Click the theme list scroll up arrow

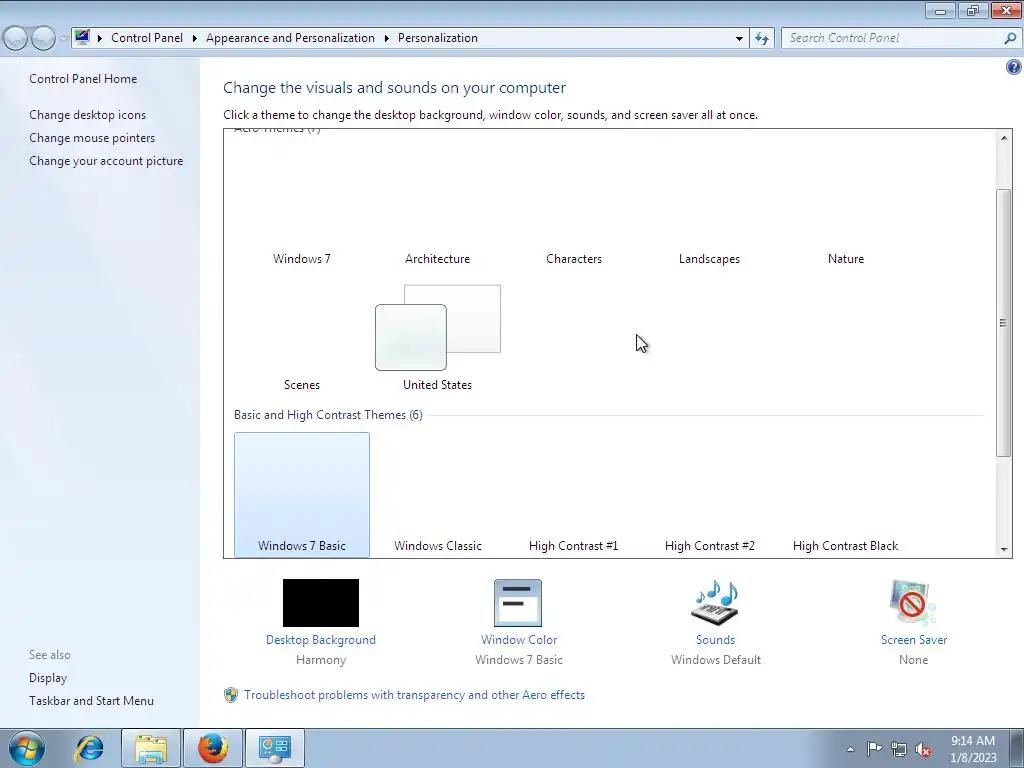pos(1004,137)
